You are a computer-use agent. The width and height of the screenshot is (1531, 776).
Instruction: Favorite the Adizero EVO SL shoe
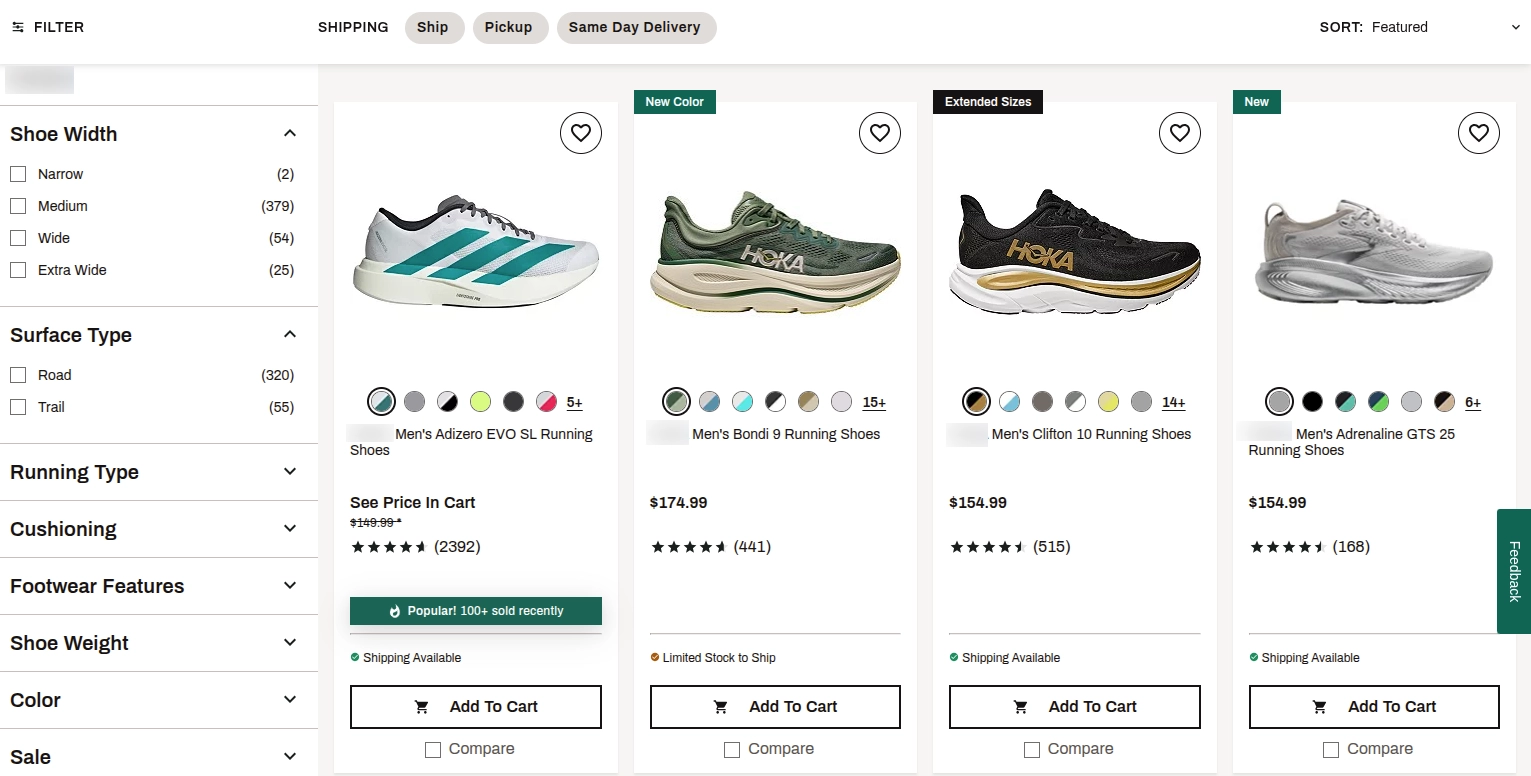click(x=581, y=133)
